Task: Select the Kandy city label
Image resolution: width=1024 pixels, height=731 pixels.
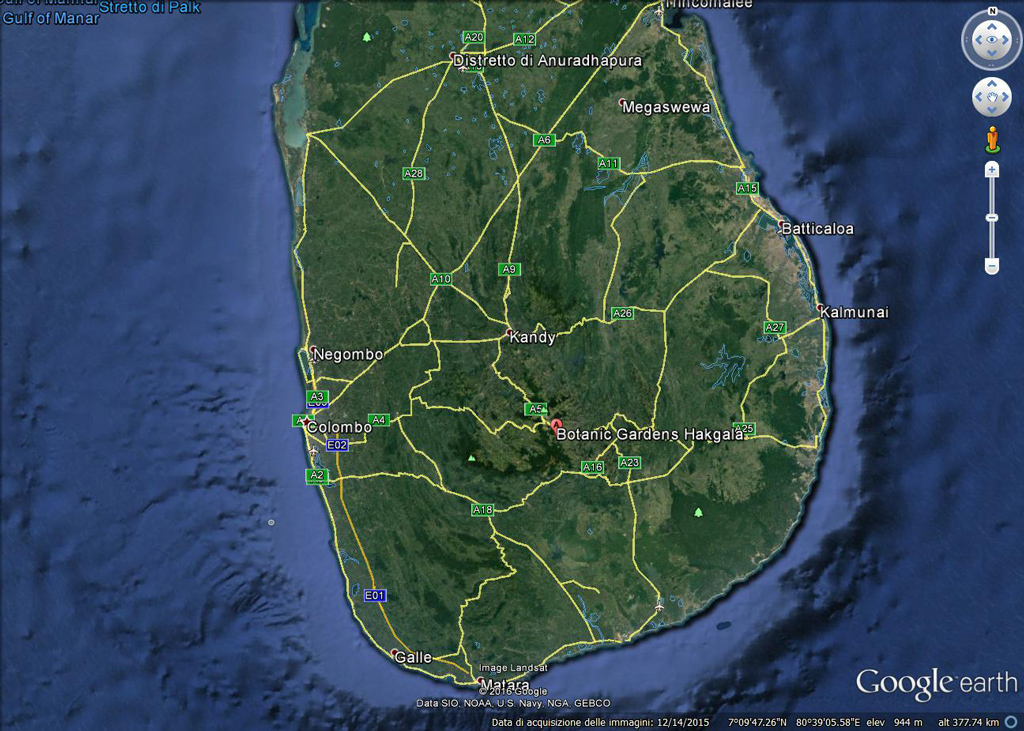Action: (x=532, y=338)
